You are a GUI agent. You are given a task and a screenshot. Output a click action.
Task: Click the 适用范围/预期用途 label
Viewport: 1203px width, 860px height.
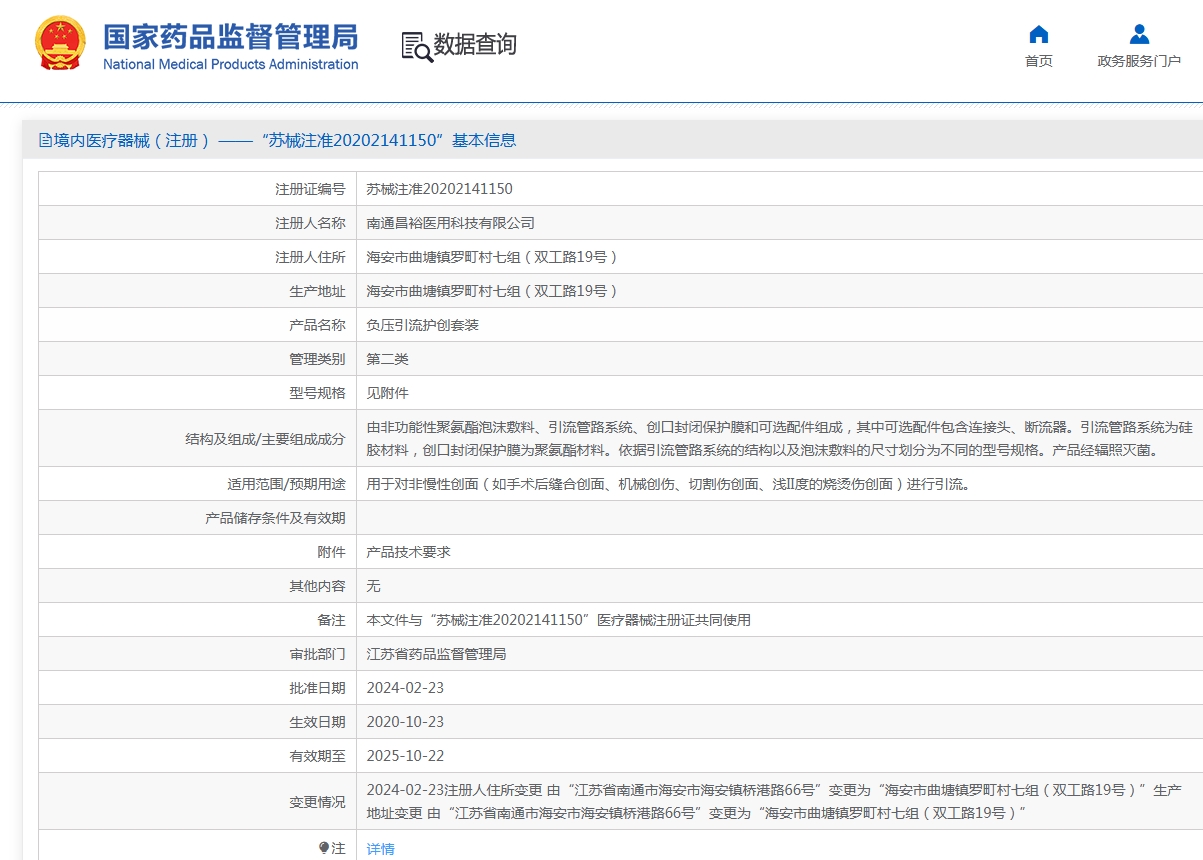click(286, 484)
